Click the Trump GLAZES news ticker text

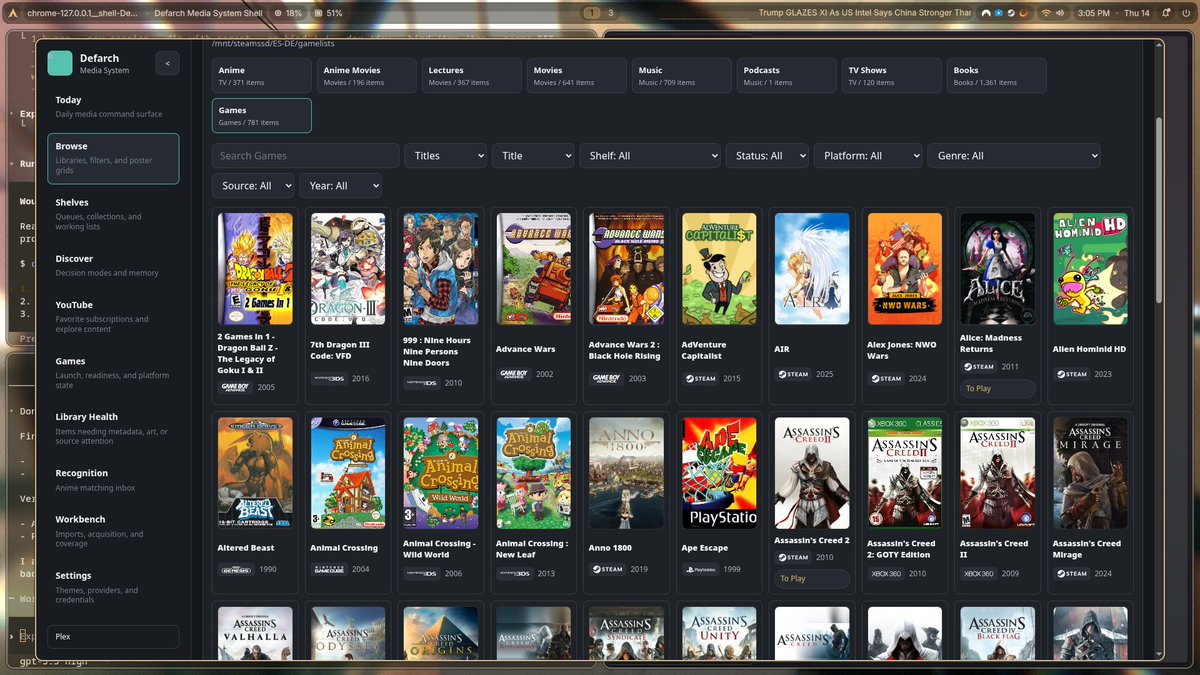click(865, 13)
